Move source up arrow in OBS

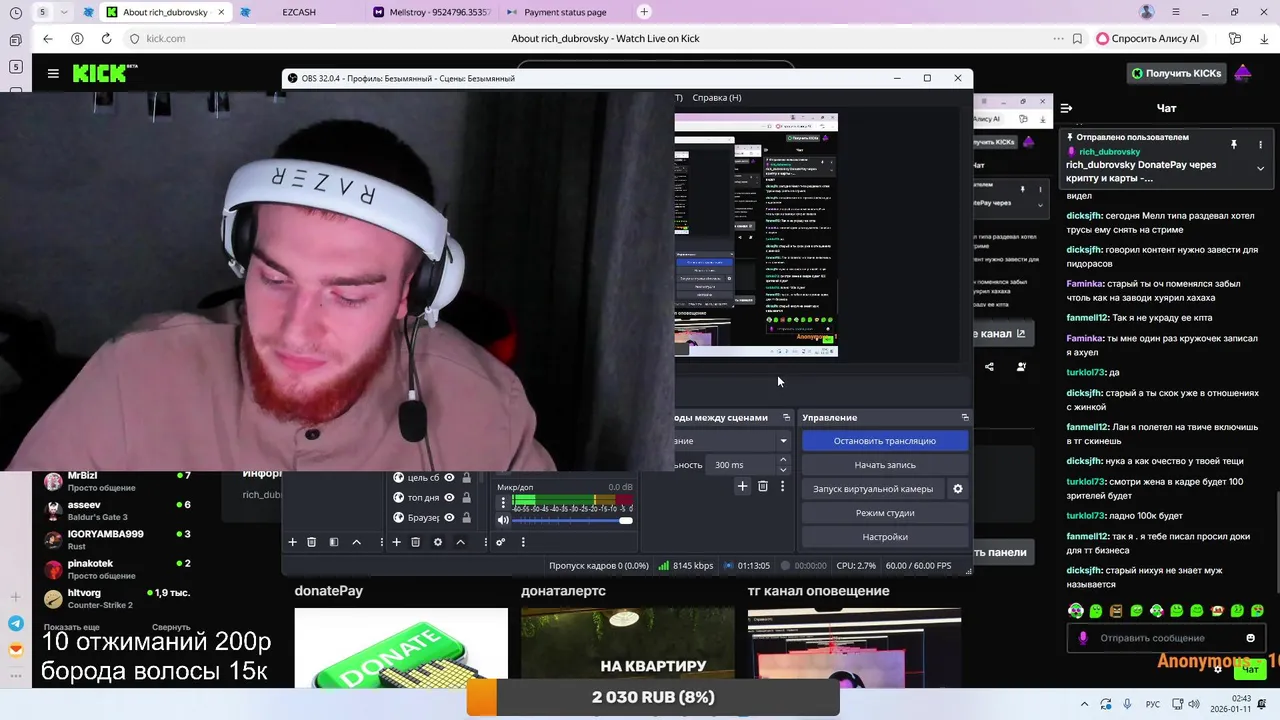click(x=460, y=542)
